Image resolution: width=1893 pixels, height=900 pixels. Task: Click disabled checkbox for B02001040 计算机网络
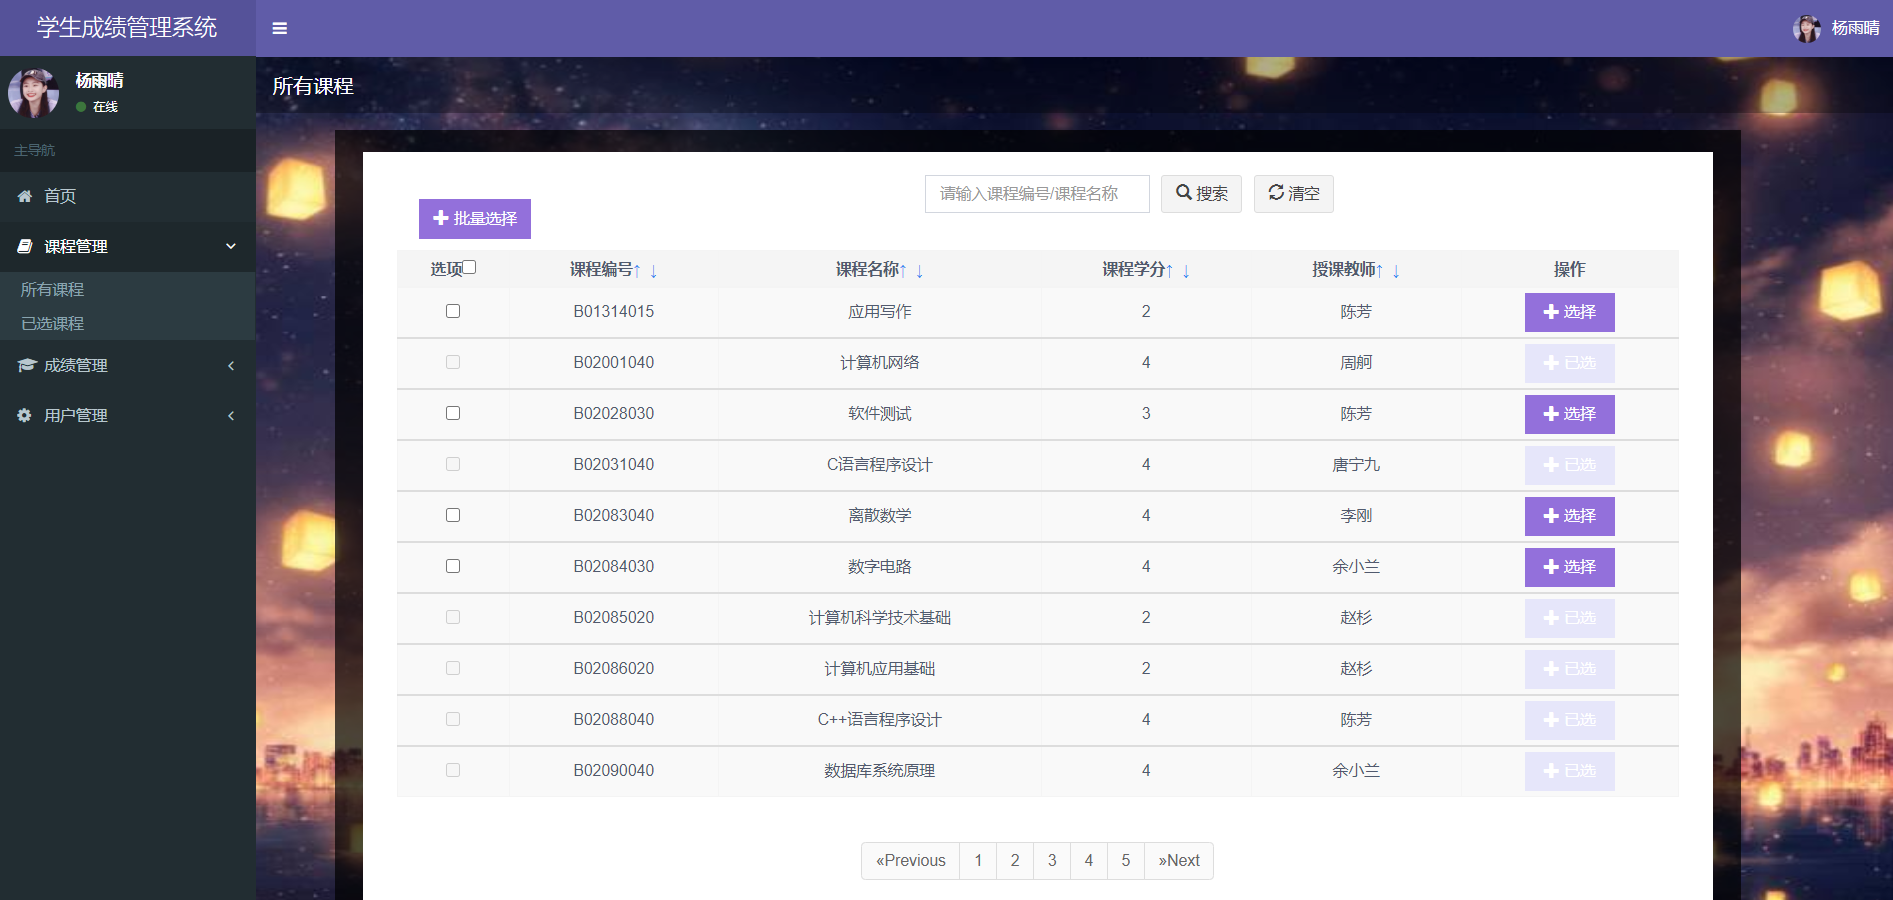[453, 362]
